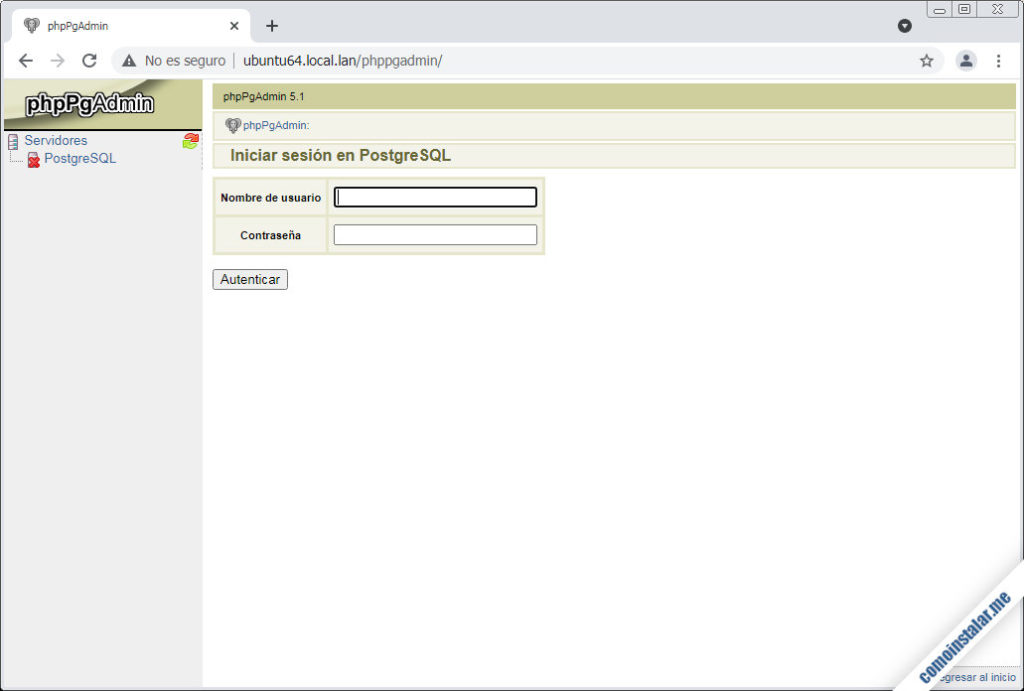1024x691 pixels.
Task: Show the "No es seguro" site info
Action: click(174, 61)
